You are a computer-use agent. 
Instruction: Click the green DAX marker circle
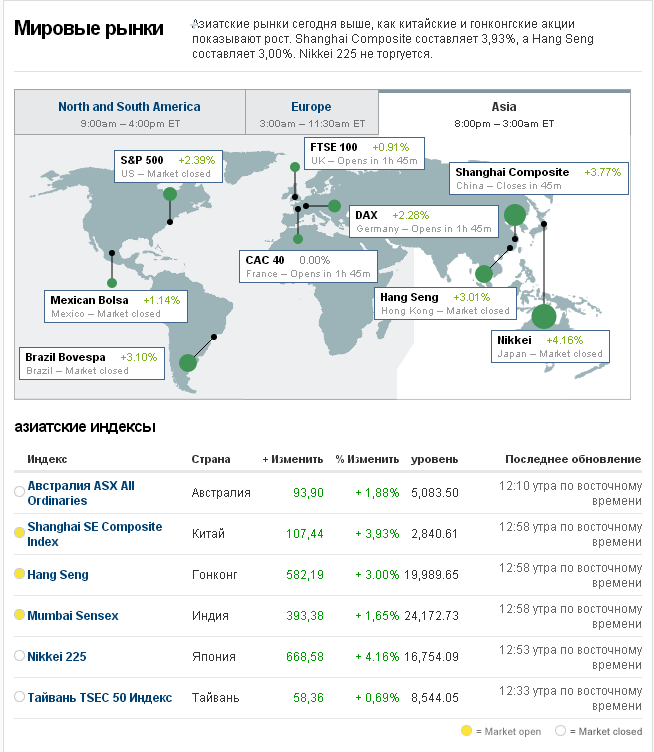335,206
